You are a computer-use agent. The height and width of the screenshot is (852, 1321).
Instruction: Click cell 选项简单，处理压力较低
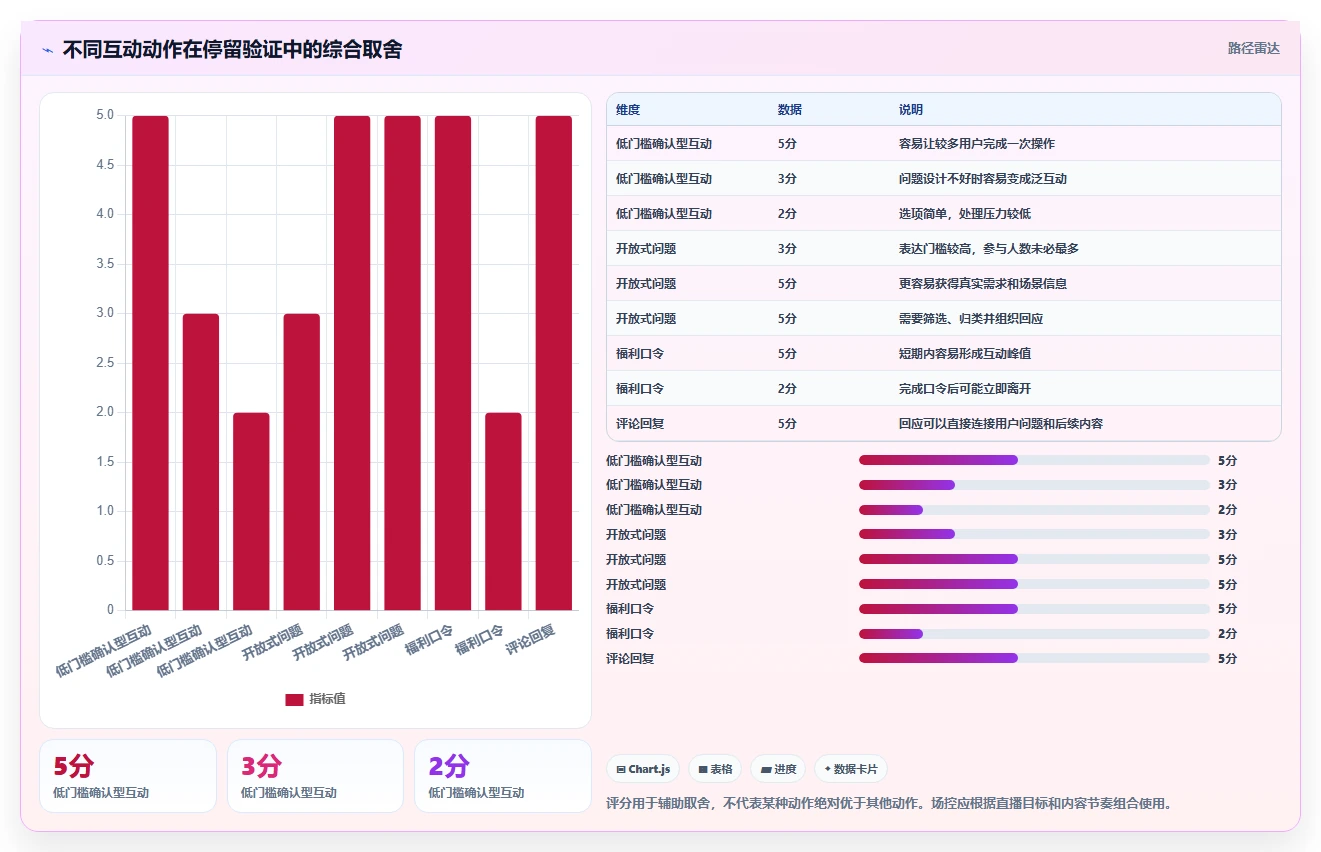click(965, 214)
